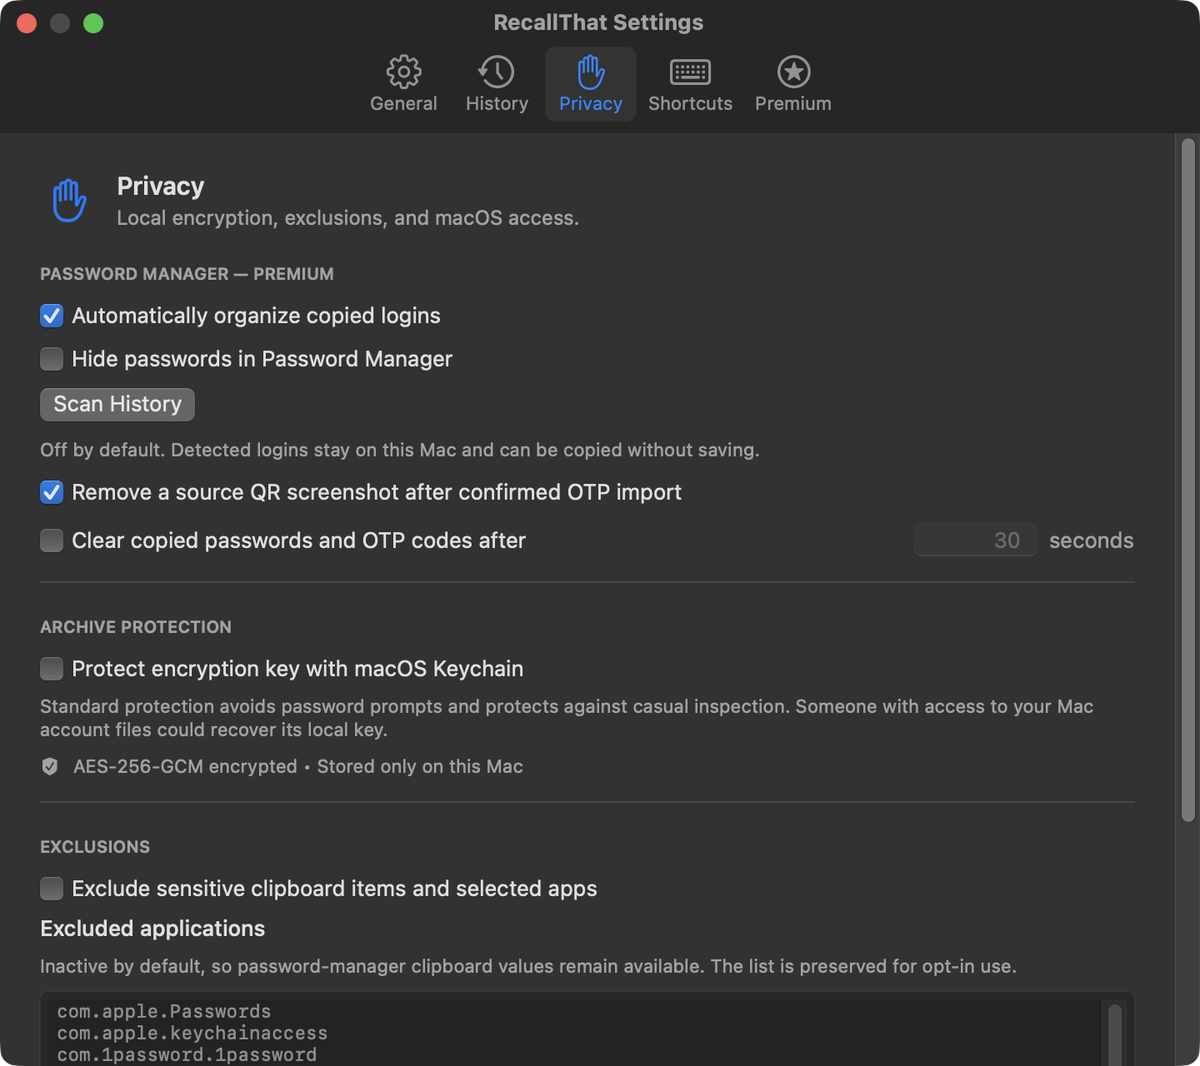Click the General tab label
The height and width of the screenshot is (1066, 1200).
(404, 104)
